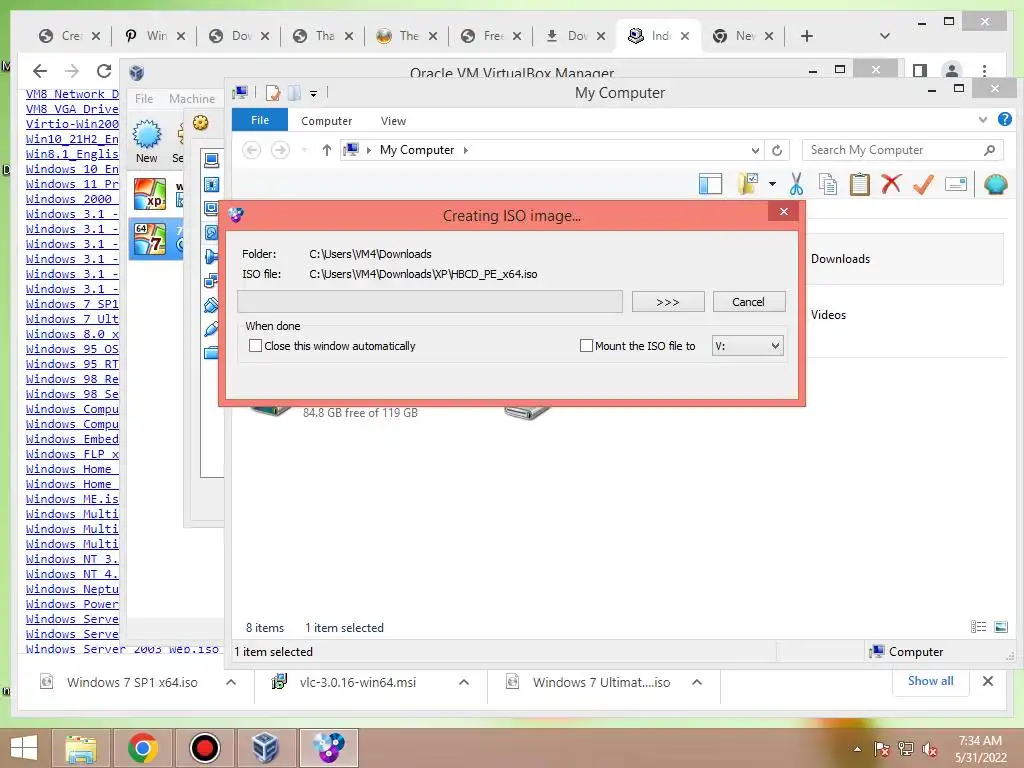This screenshot has height=768, width=1024.
Task: Click the Copy pages icon in My Computer toolbar
Action: 827,184
